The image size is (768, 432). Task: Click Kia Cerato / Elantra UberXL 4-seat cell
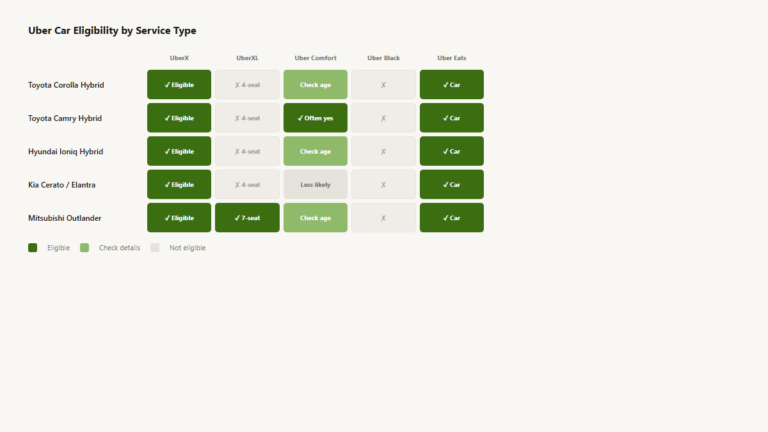tap(247, 184)
